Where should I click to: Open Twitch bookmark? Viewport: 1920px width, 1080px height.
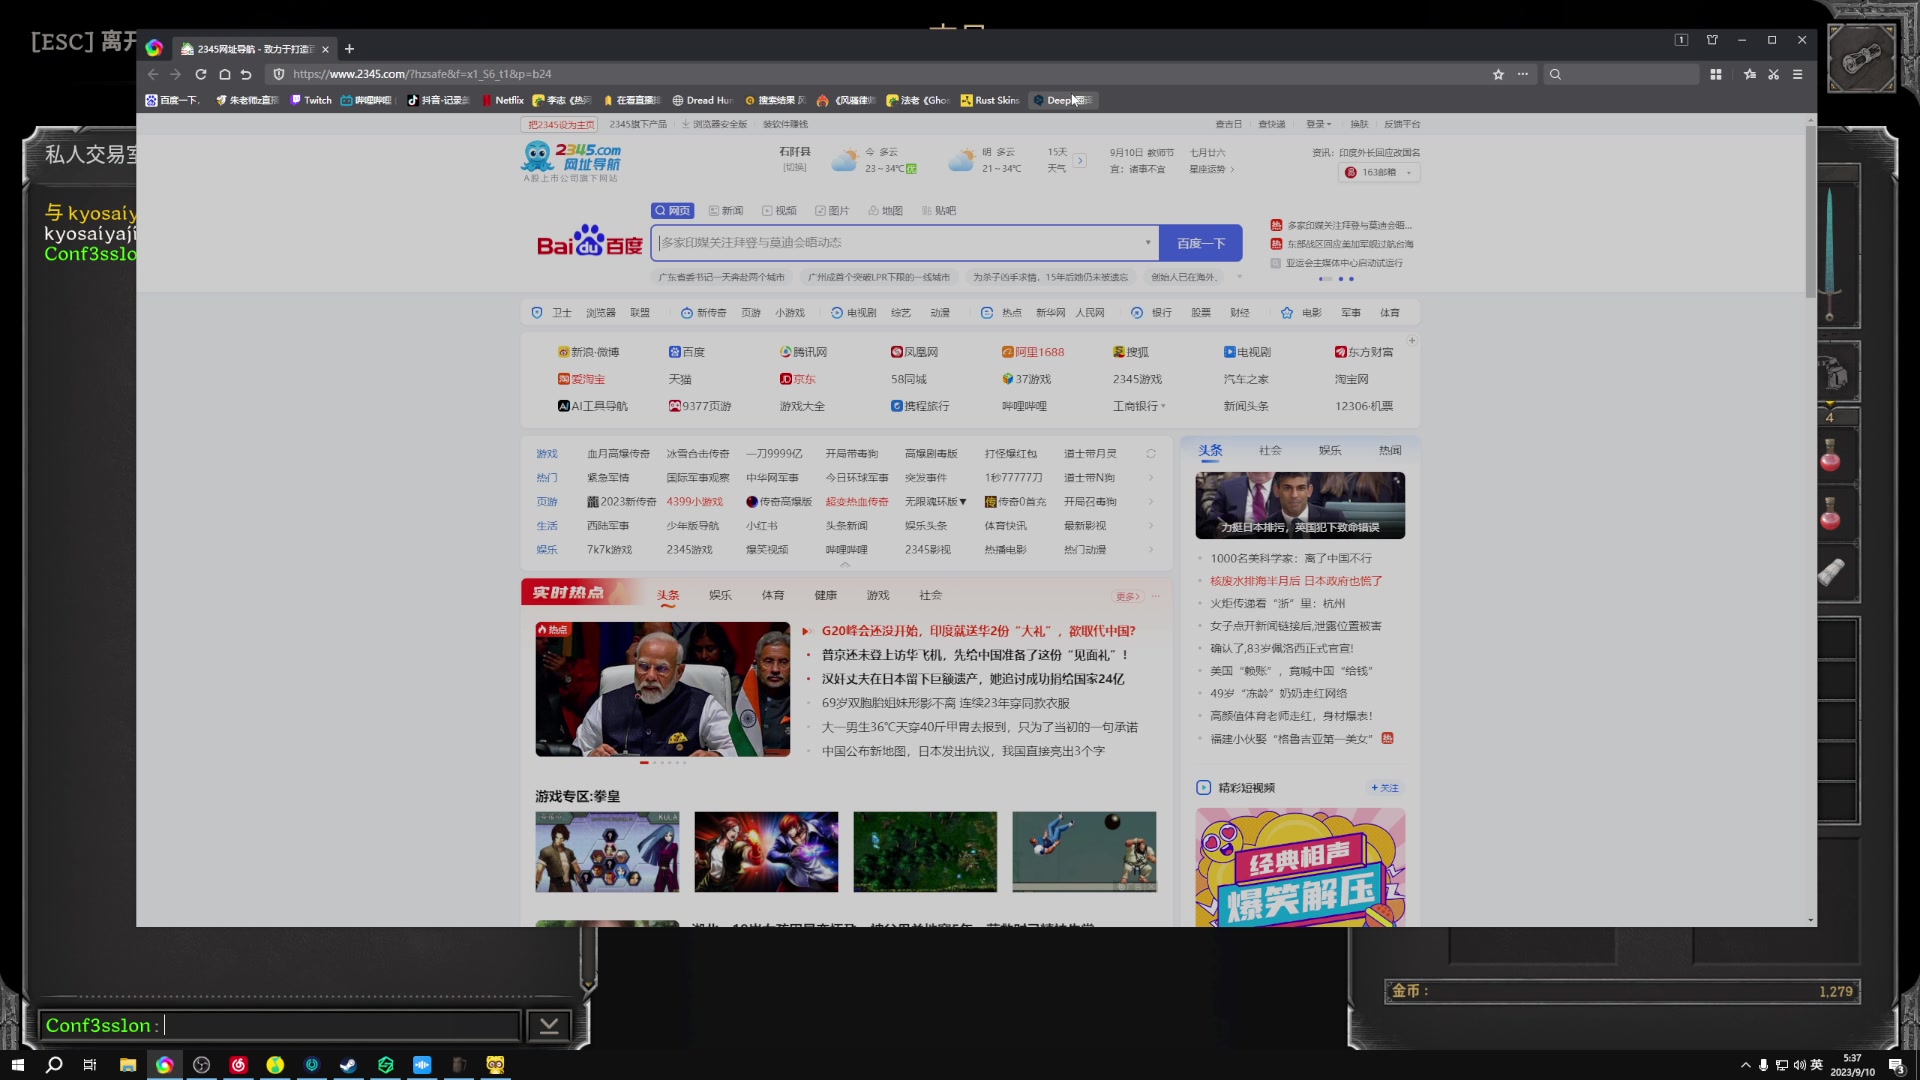pyautogui.click(x=311, y=100)
